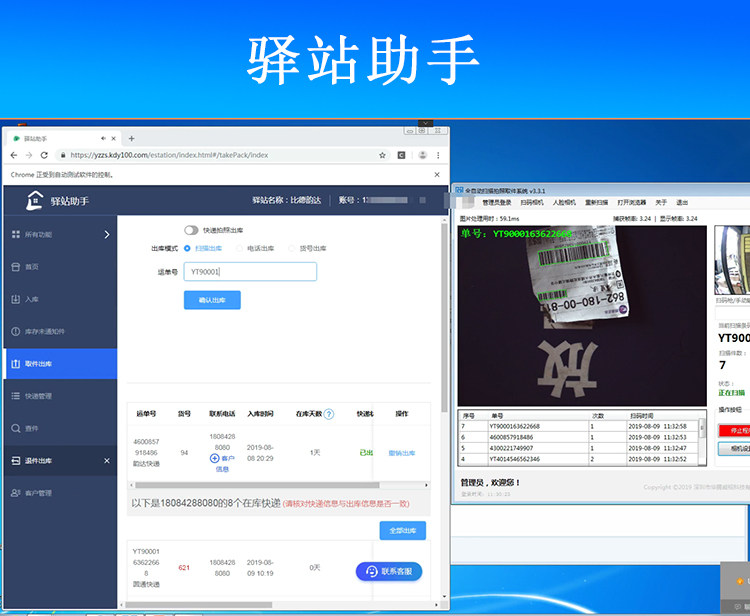Expand 所有功能 sidebar chevron
This screenshot has height=616, width=750.
[x=107, y=234]
